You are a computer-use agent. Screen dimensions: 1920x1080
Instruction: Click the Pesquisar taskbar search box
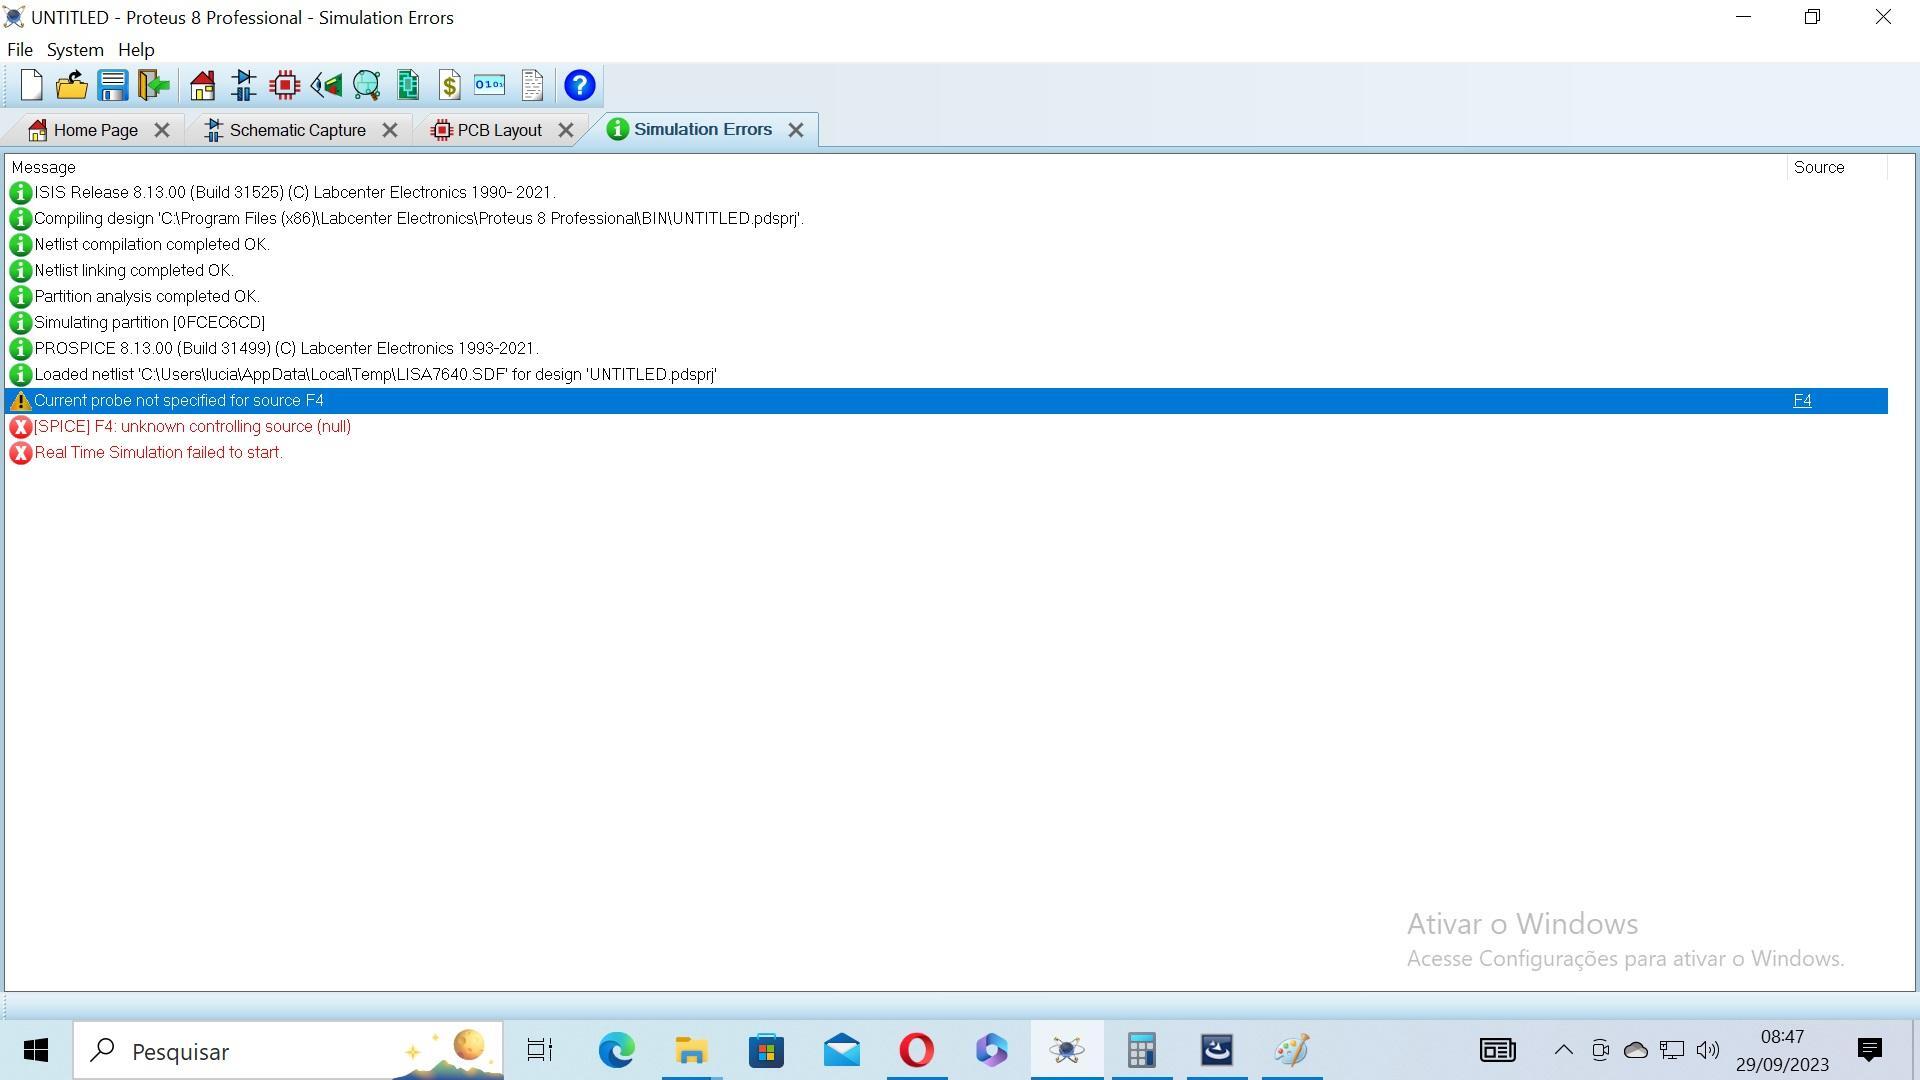tap(288, 1051)
